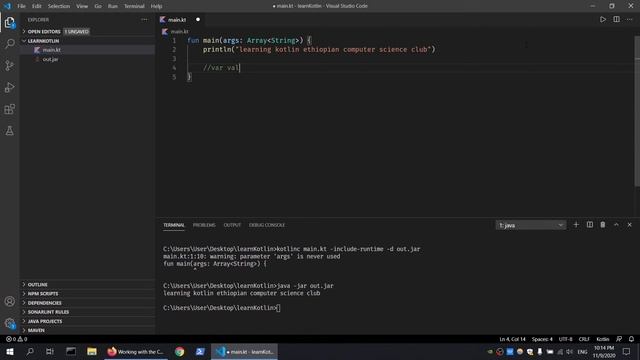Create a new terminal with plus icon
This screenshot has width=640, height=360.
[x=576, y=224]
